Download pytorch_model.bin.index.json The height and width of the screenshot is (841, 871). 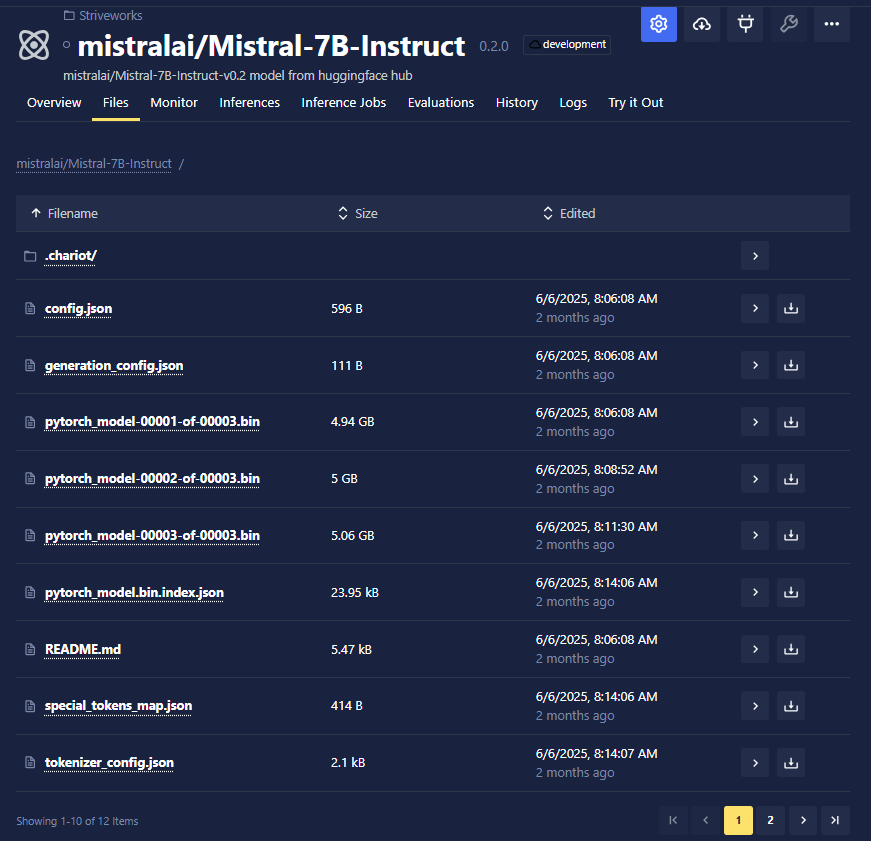791,592
